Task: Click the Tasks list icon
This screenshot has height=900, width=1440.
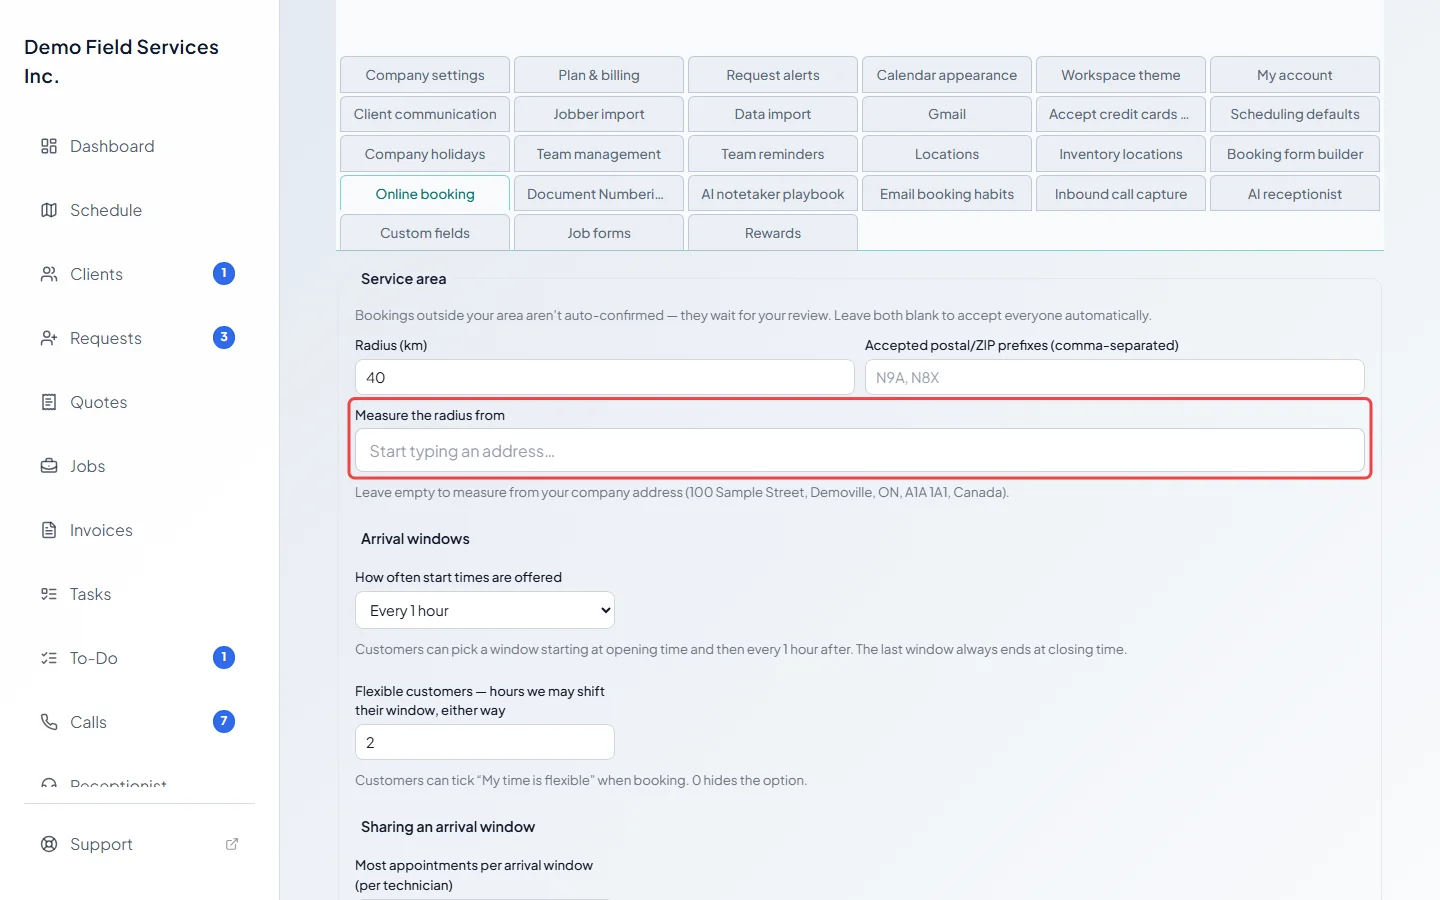Action: coord(49,594)
